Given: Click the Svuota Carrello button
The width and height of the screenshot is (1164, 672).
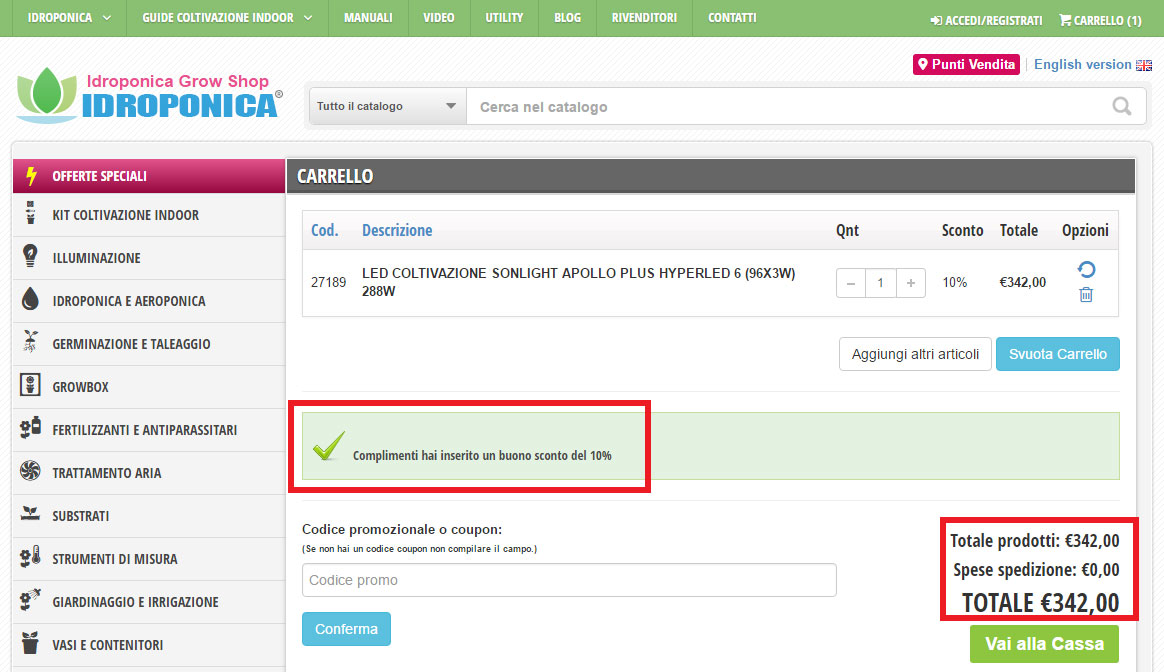Looking at the screenshot, I should pyautogui.click(x=1058, y=354).
